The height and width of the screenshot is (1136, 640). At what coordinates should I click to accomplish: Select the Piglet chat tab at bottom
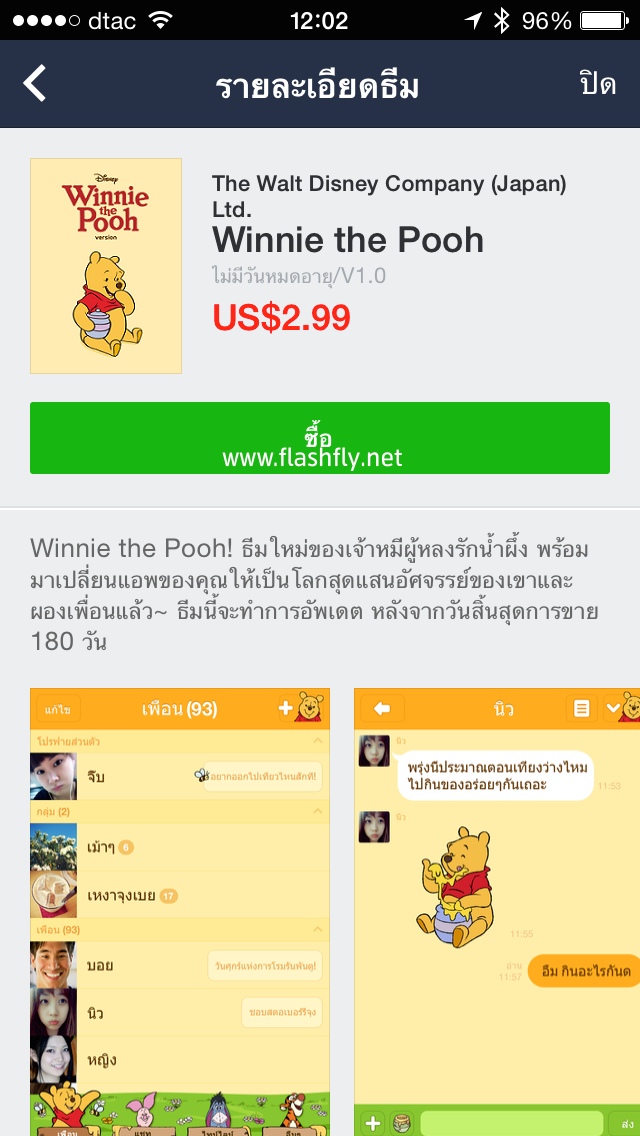click(x=142, y=1112)
